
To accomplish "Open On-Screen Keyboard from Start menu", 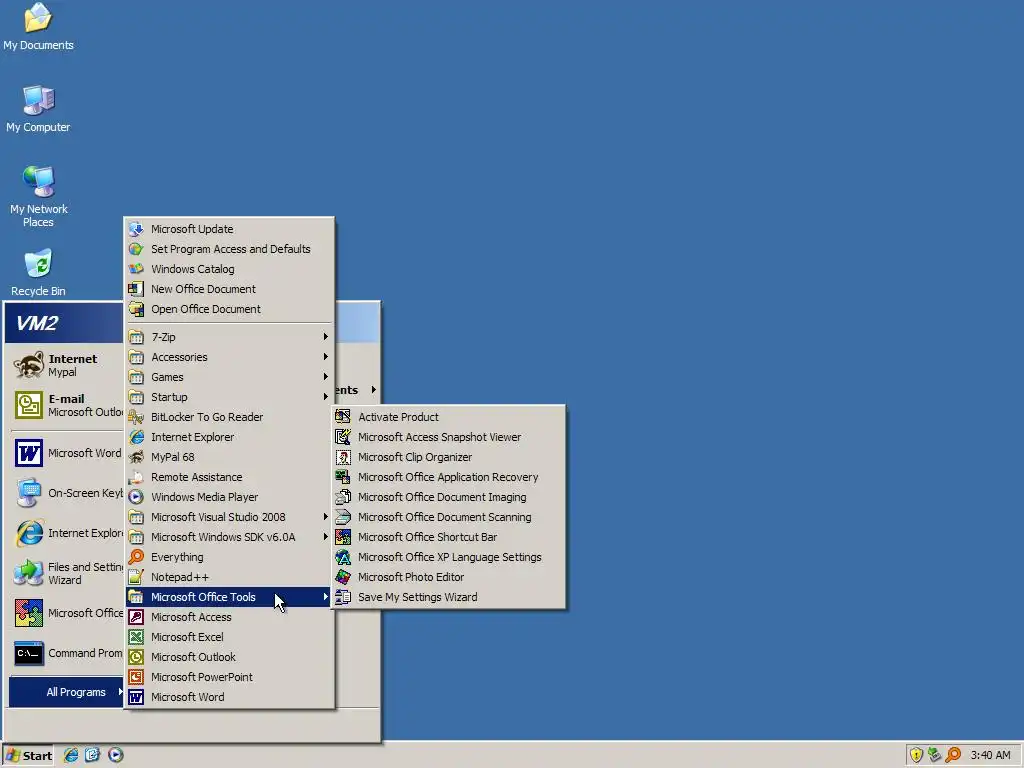I will pyautogui.click(x=67, y=493).
